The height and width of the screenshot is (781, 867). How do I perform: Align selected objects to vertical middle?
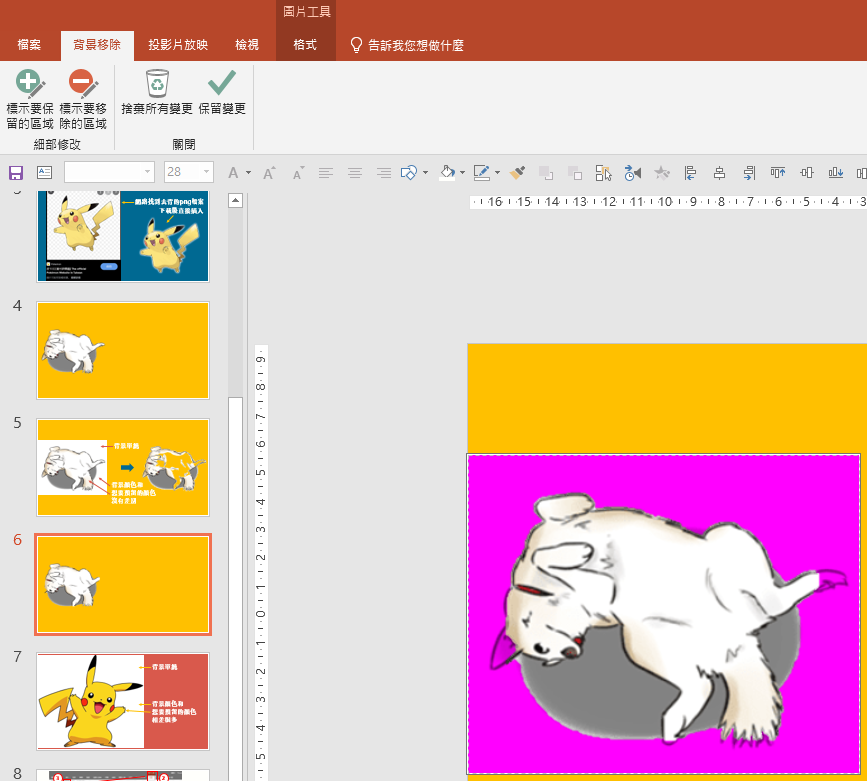[x=807, y=173]
